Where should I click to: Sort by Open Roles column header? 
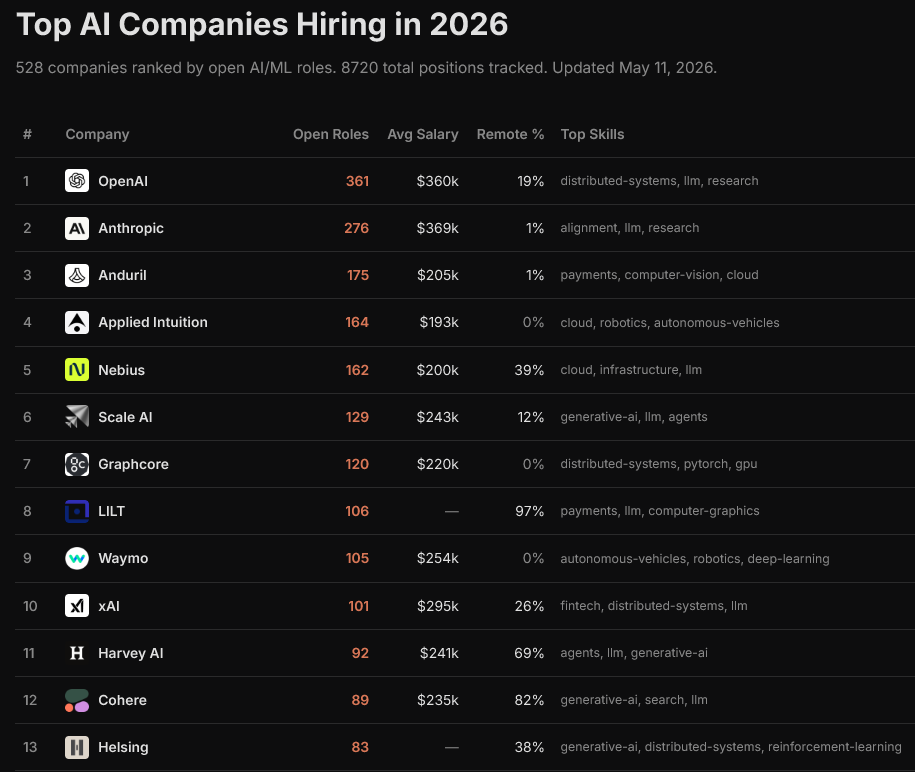click(x=331, y=134)
